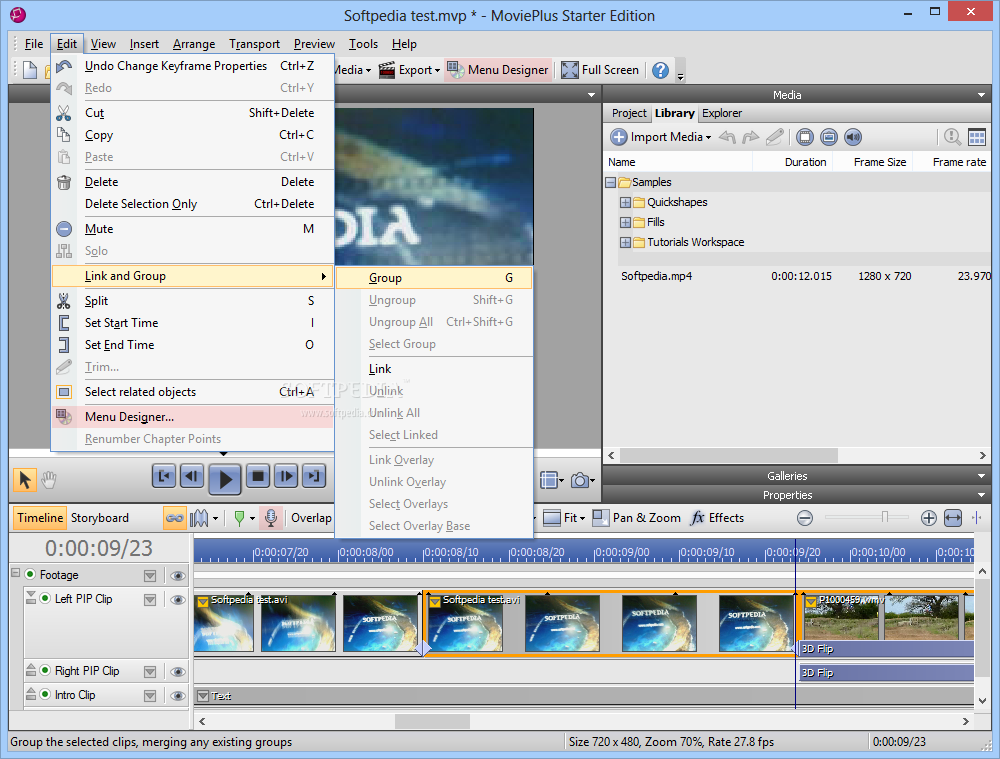The height and width of the screenshot is (759, 1000).
Task: Click the green marker icon on timeline toolbar
Action: [x=239, y=518]
